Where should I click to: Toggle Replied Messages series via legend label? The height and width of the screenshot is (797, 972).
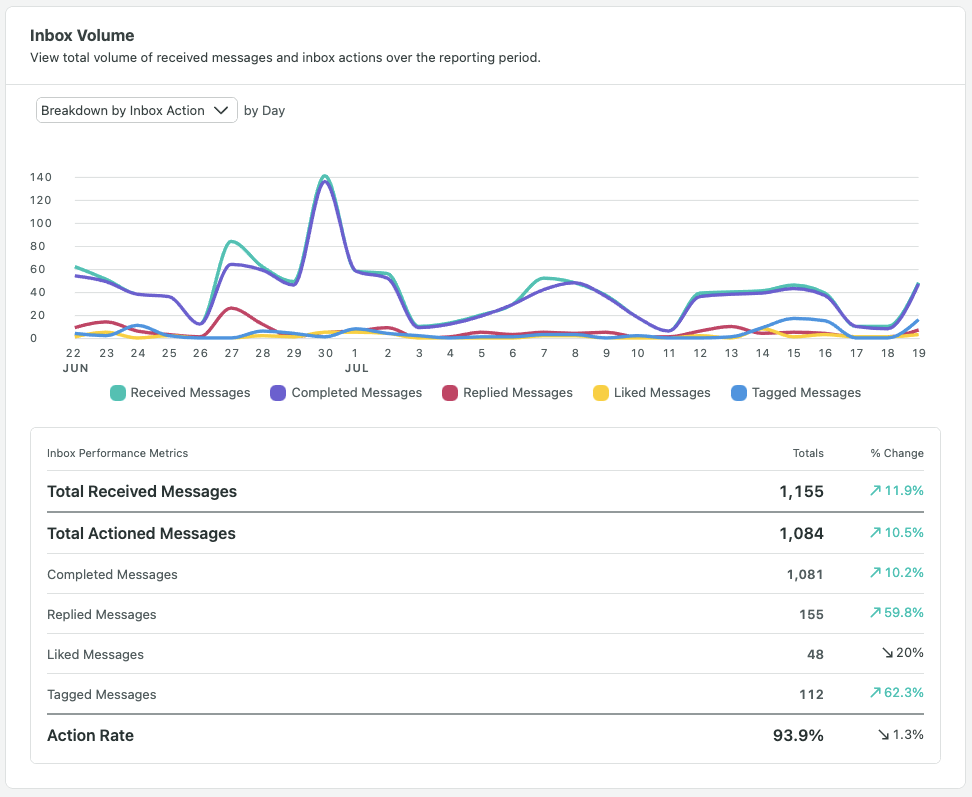coord(518,393)
